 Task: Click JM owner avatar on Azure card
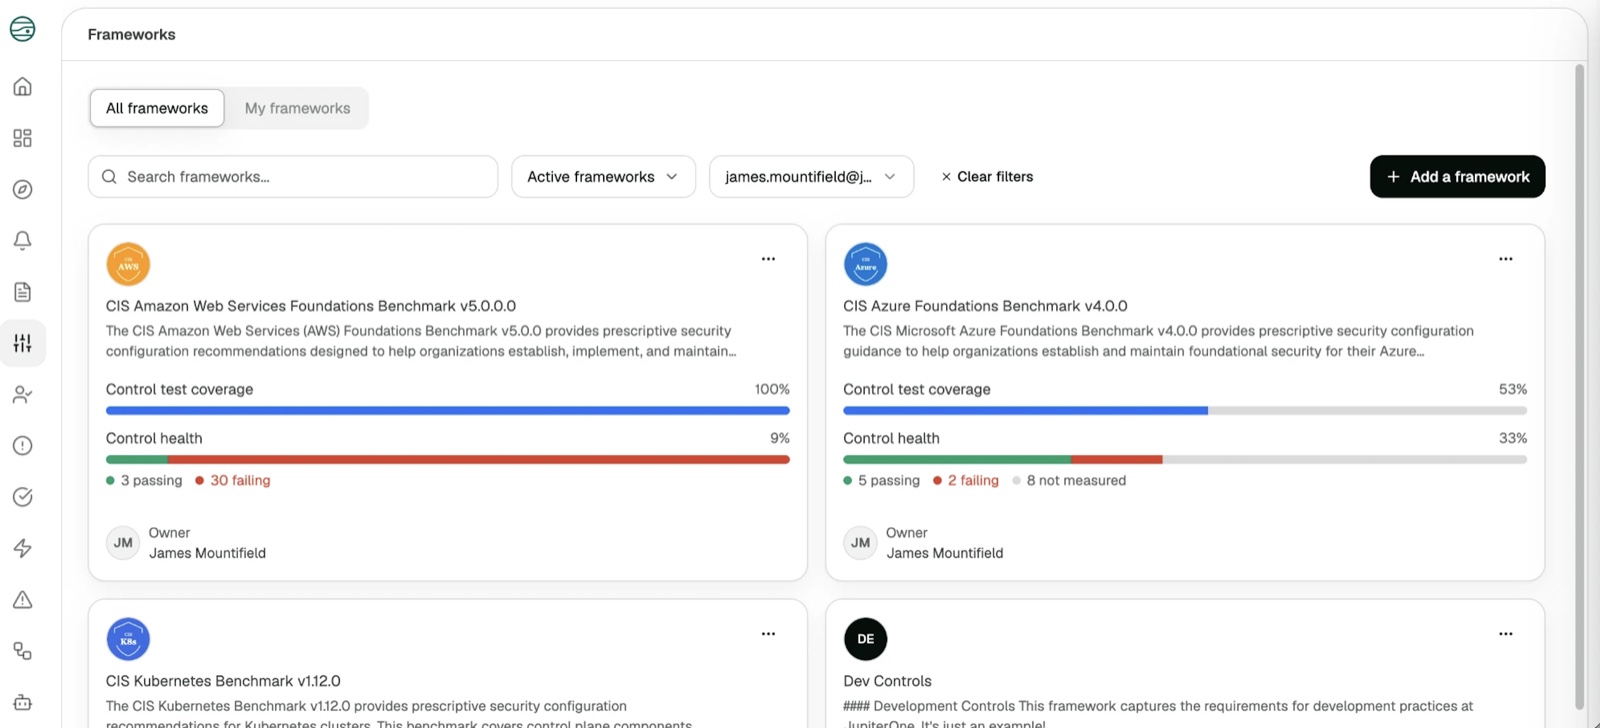tap(861, 543)
